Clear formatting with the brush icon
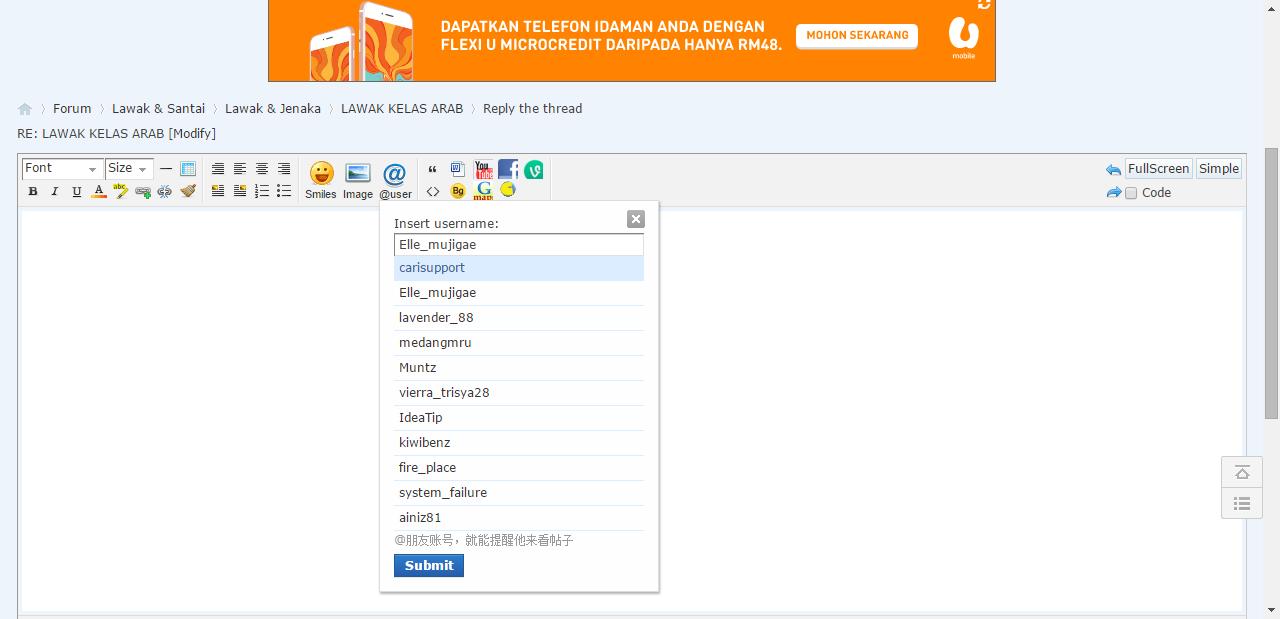The image size is (1280, 619). [x=187, y=191]
